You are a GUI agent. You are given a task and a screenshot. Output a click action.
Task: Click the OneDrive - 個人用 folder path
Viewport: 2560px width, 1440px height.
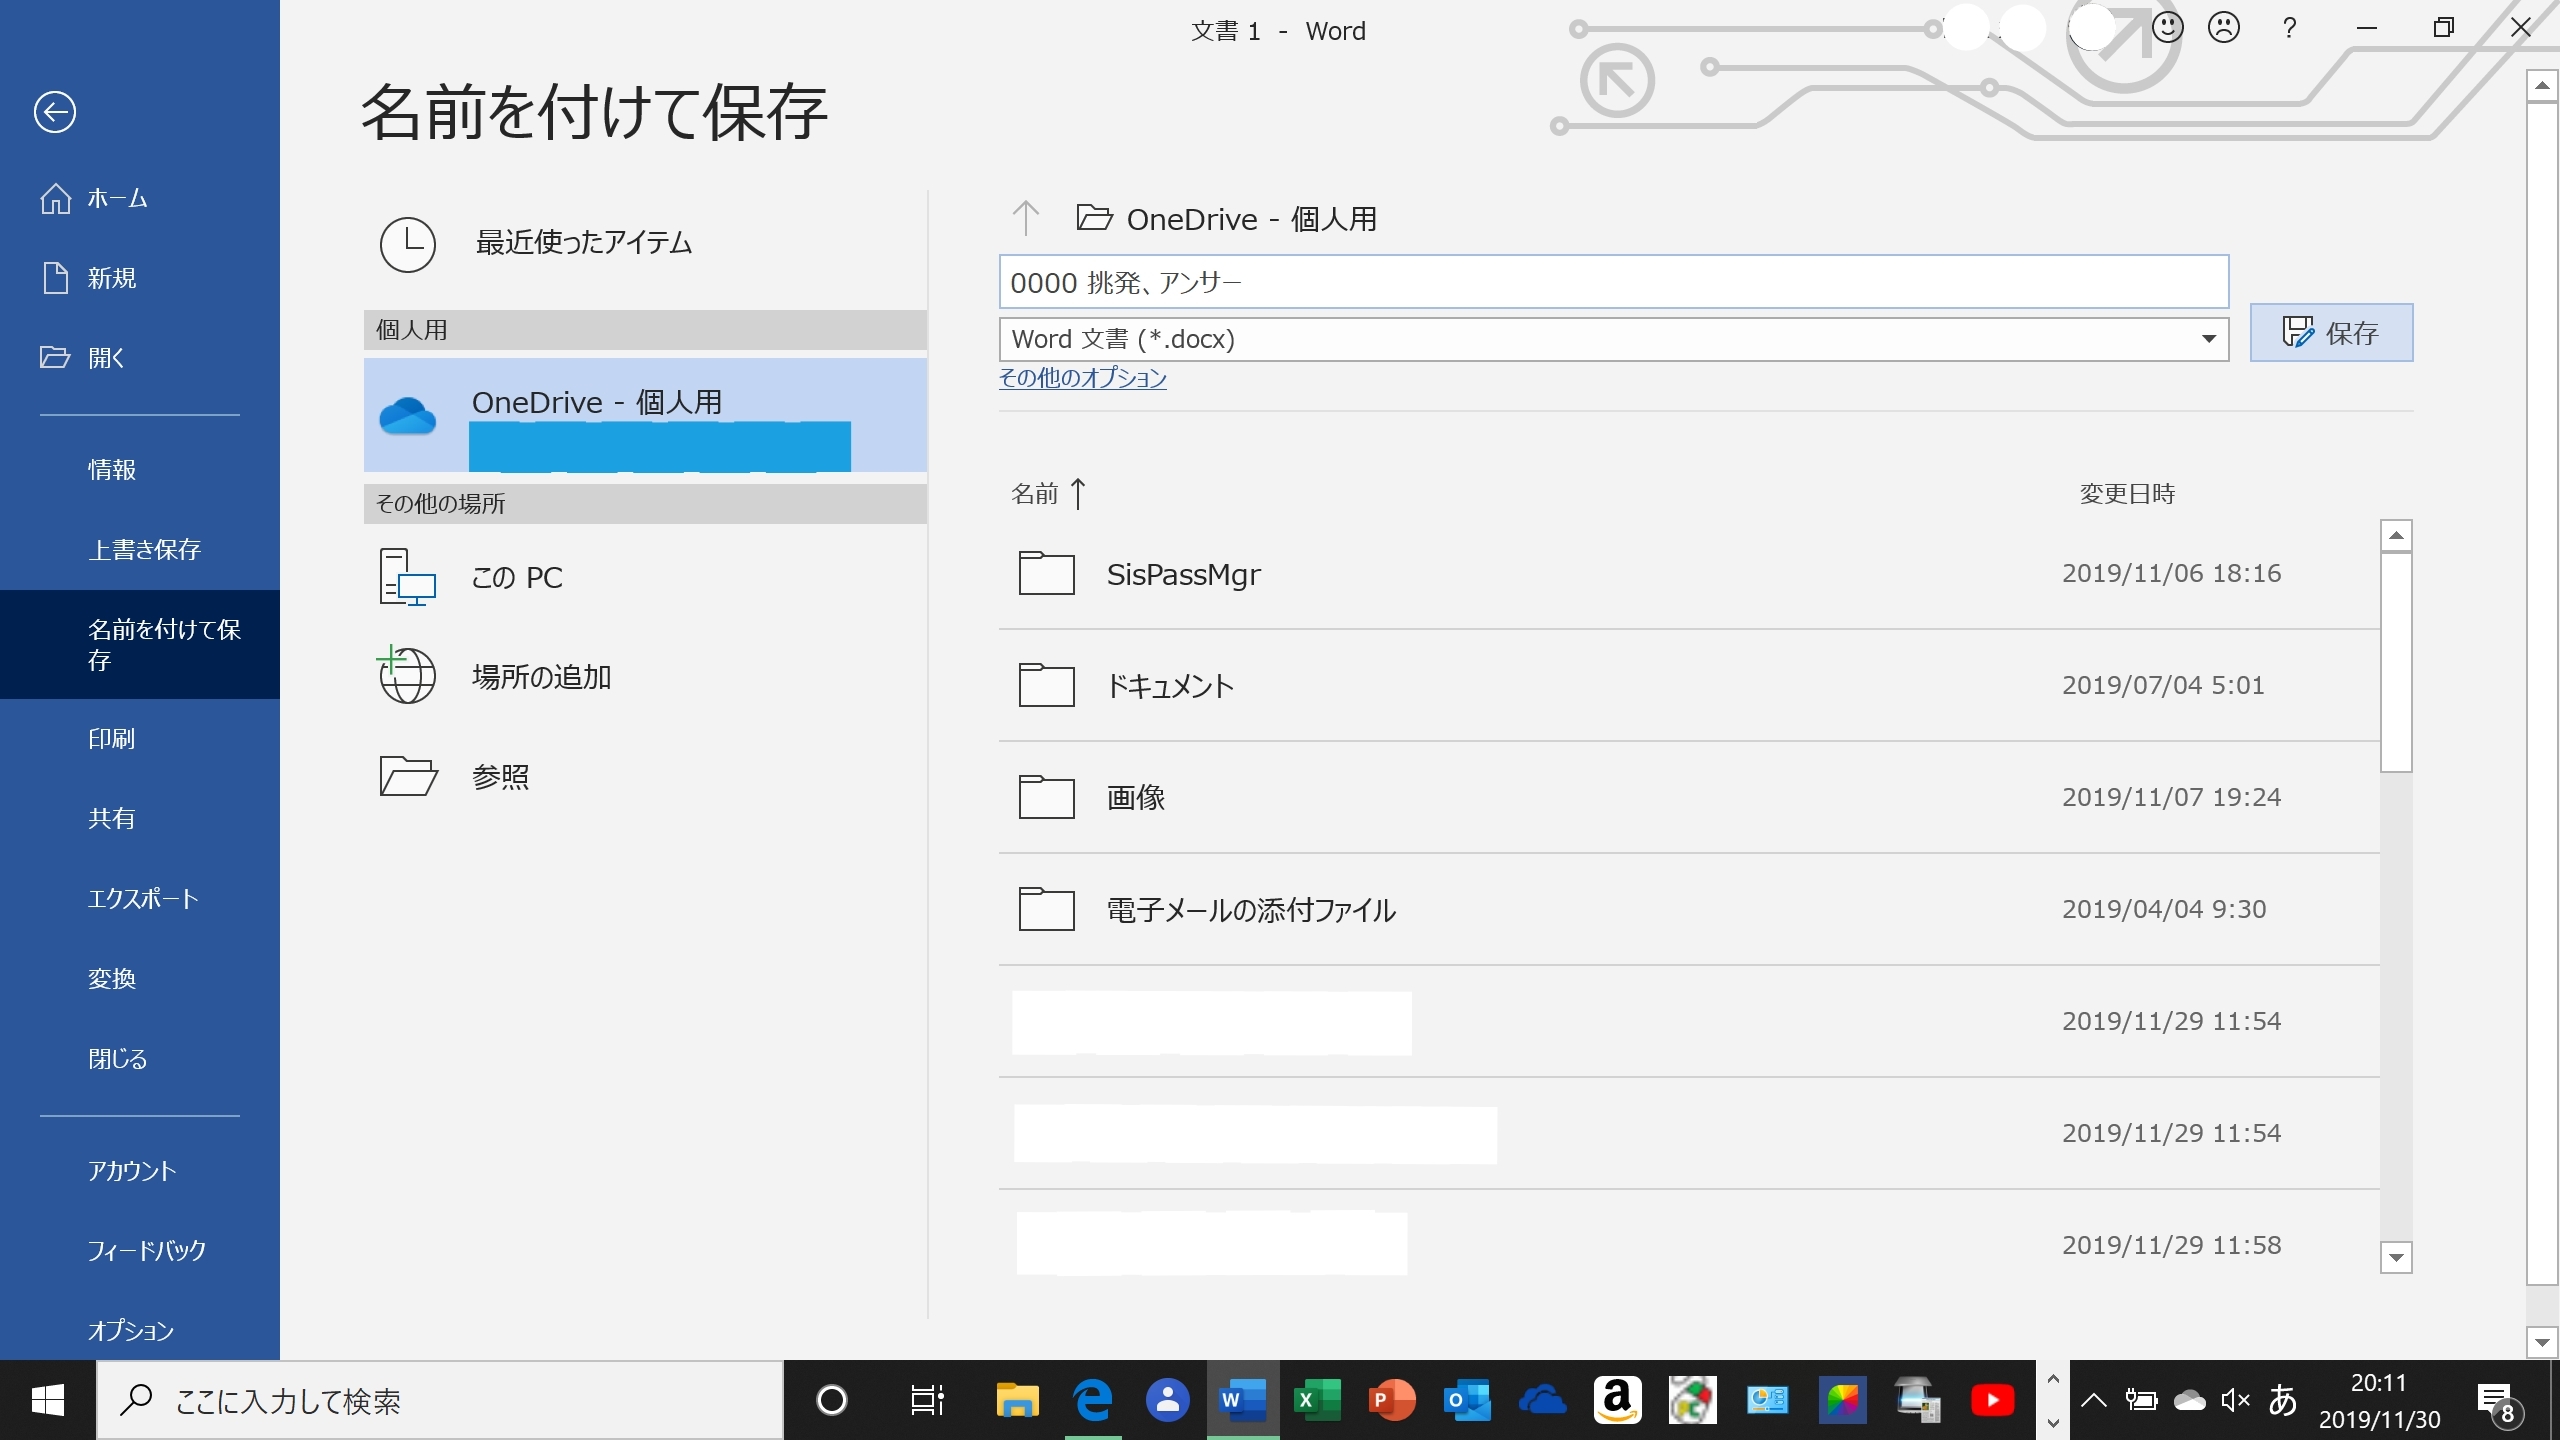(1227, 219)
